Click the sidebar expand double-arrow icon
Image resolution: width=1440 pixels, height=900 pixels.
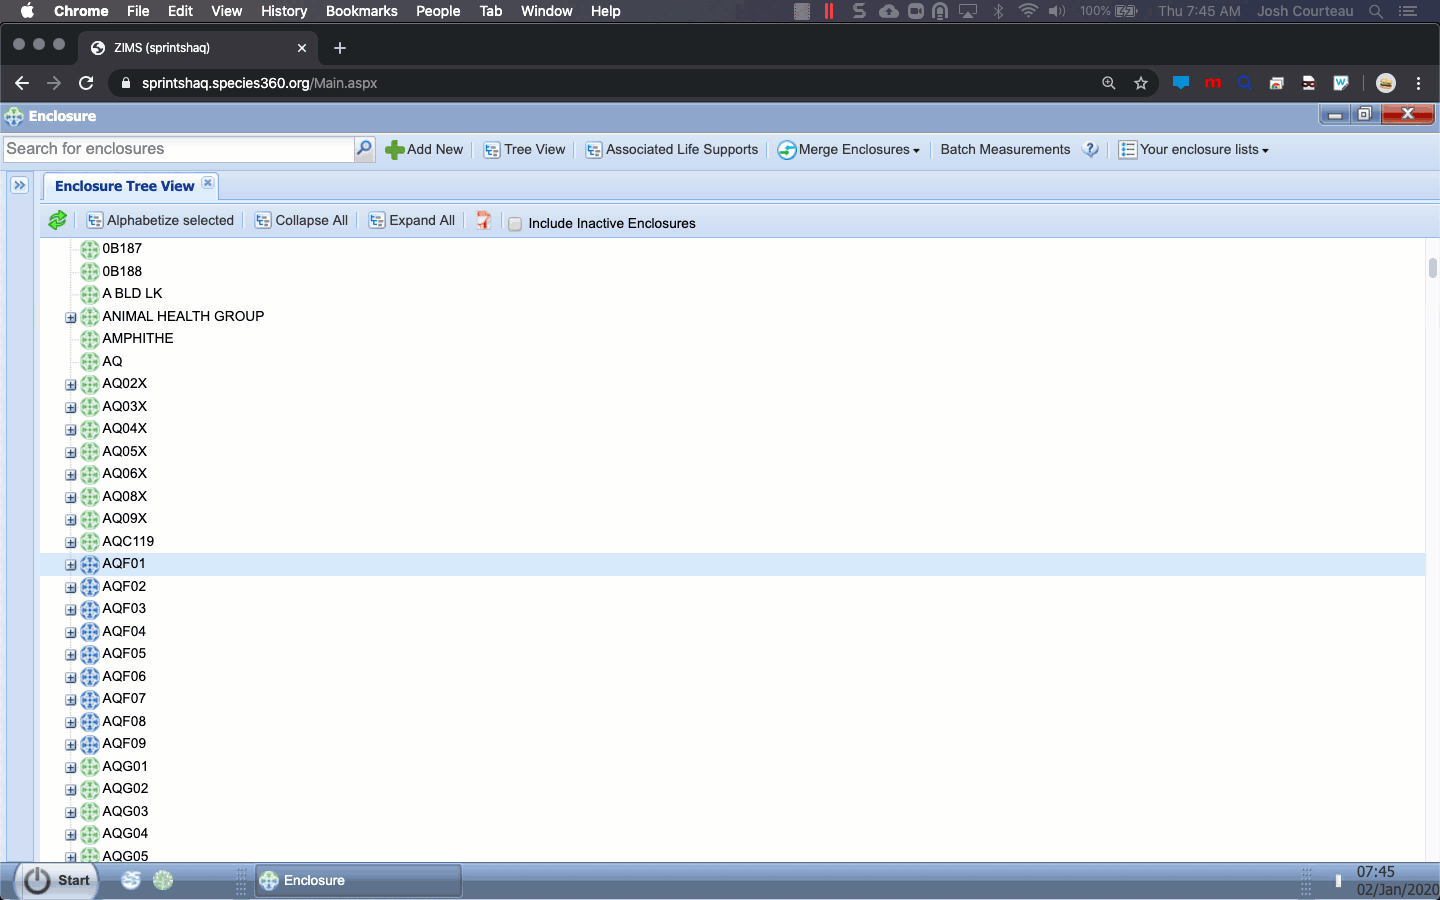(19, 185)
